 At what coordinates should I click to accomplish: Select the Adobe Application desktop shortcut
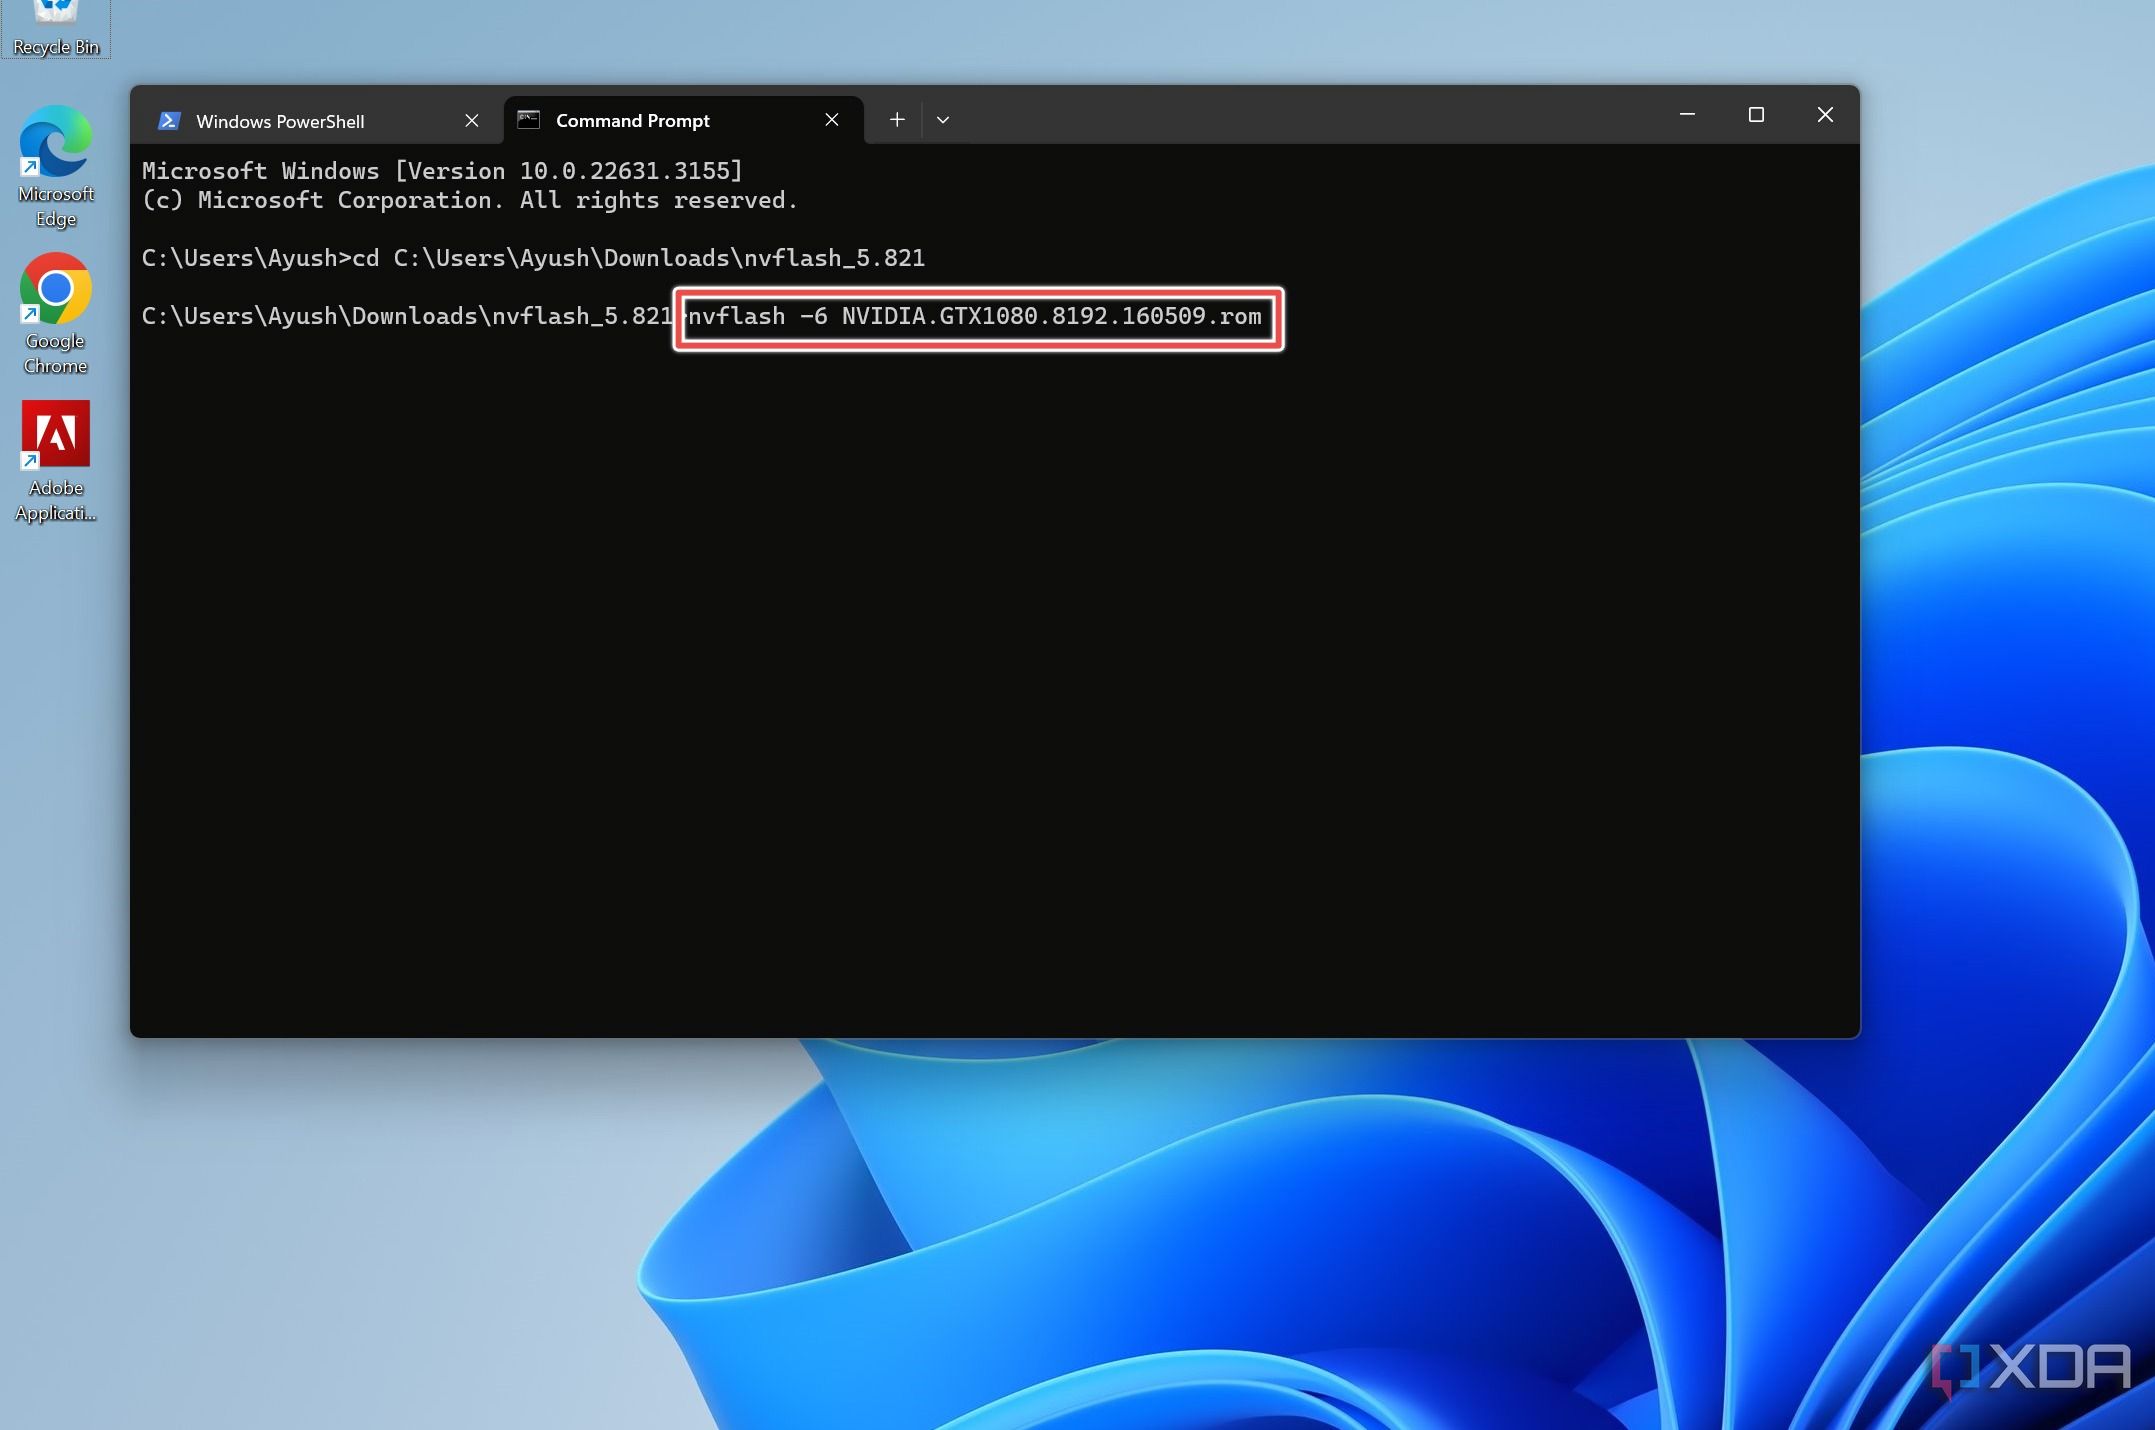pos(56,462)
